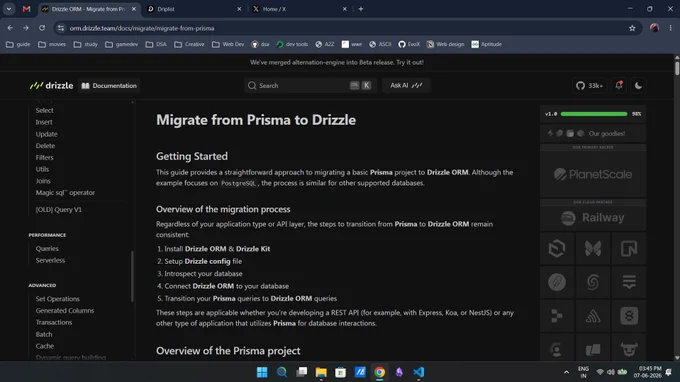Open File Explorer from taskbar

click(x=321, y=372)
